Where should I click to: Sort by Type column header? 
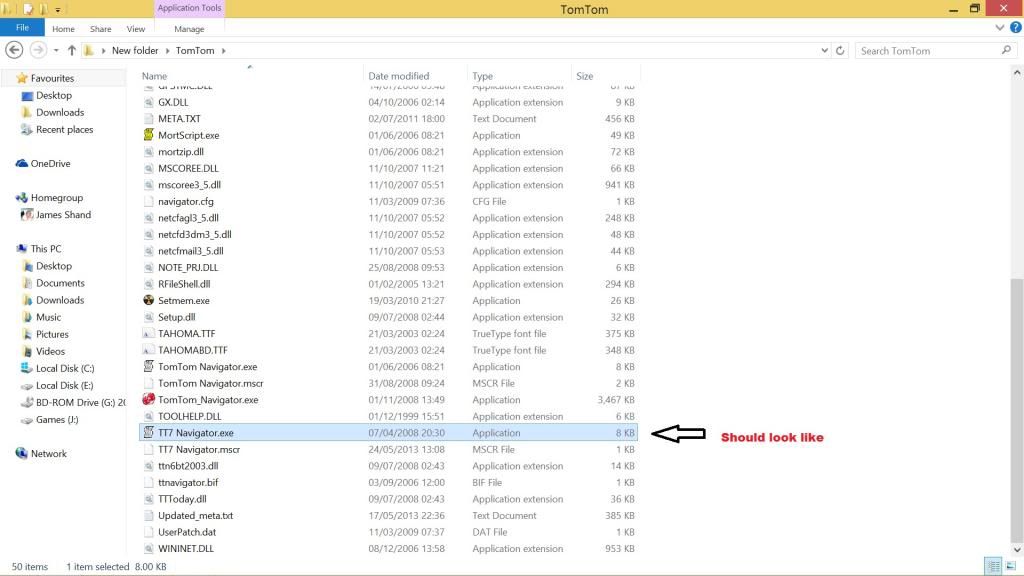483,76
